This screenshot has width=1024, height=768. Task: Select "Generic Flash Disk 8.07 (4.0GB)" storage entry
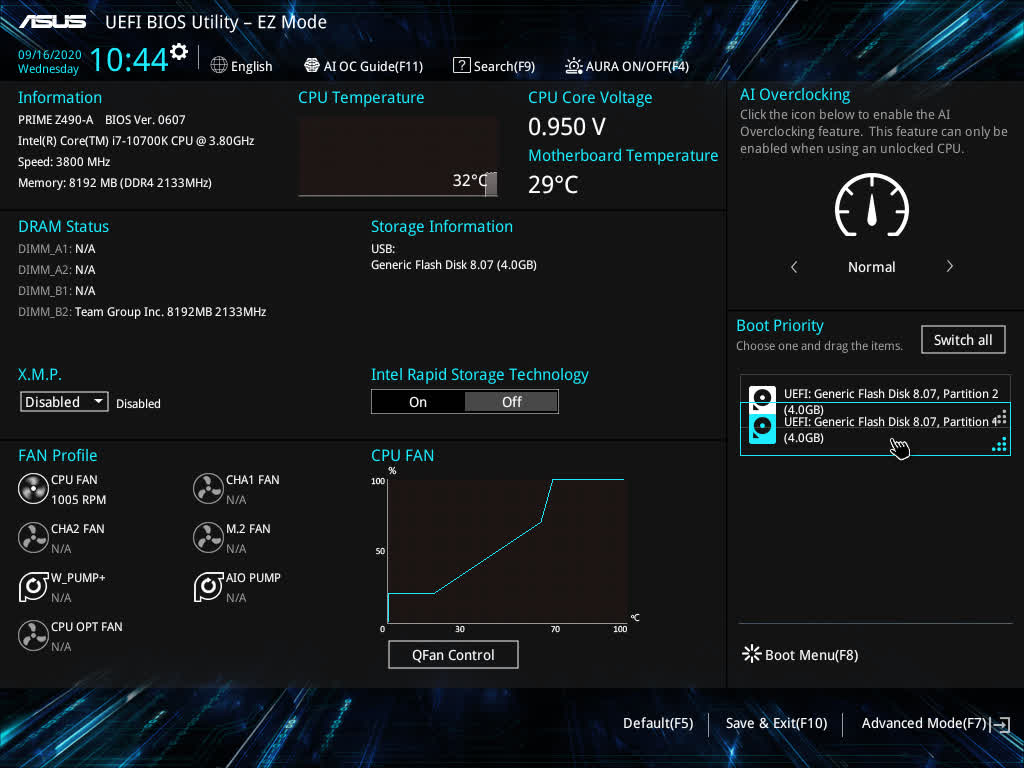[x=454, y=264]
